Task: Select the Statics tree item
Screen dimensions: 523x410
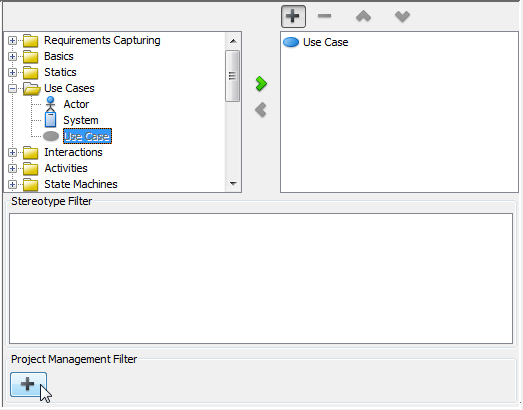Action: [60, 72]
